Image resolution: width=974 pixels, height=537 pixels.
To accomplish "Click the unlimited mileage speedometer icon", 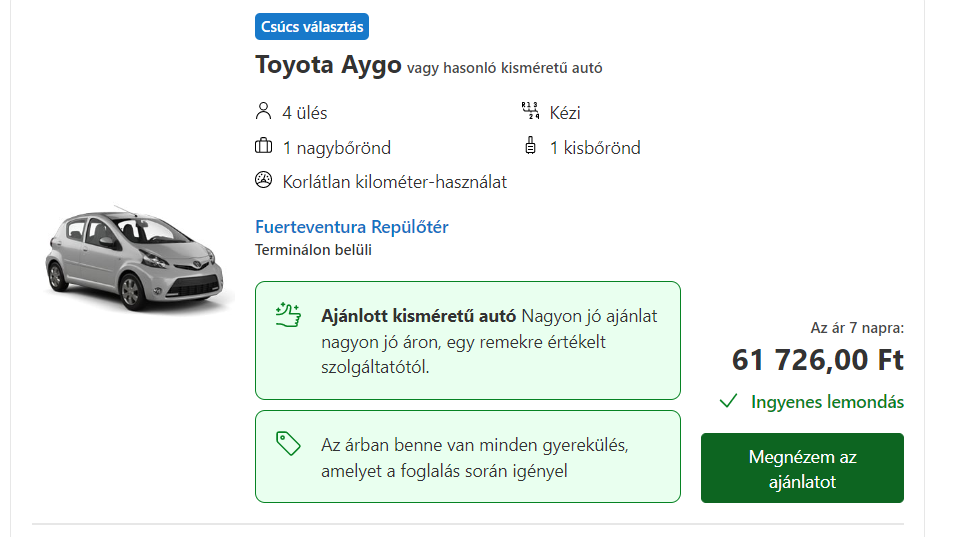I will tap(263, 180).
